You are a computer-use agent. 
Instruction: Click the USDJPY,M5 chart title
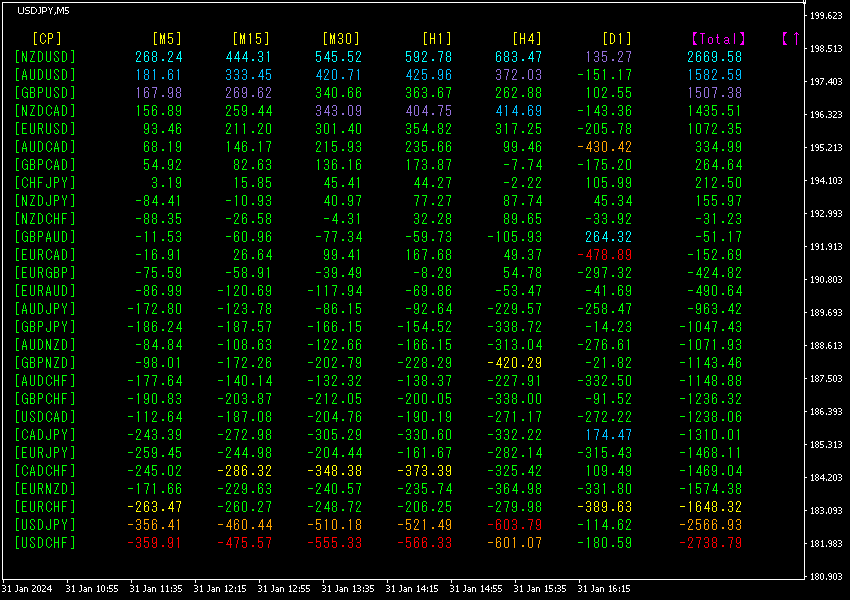coord(43,11)
